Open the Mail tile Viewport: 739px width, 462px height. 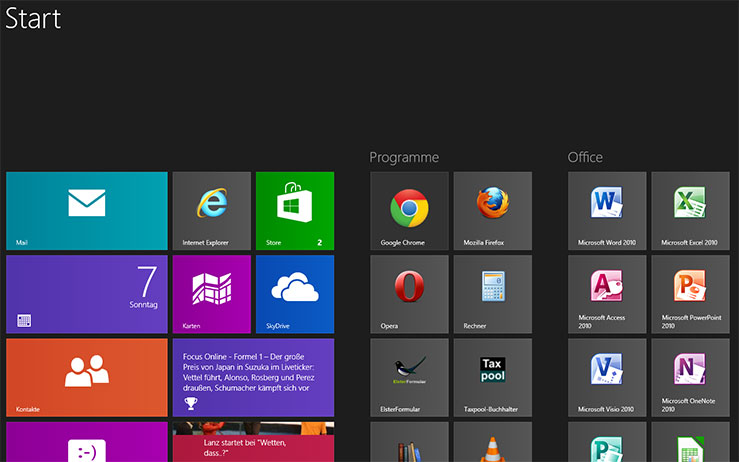pyautogui.click(x=87, y=211)
